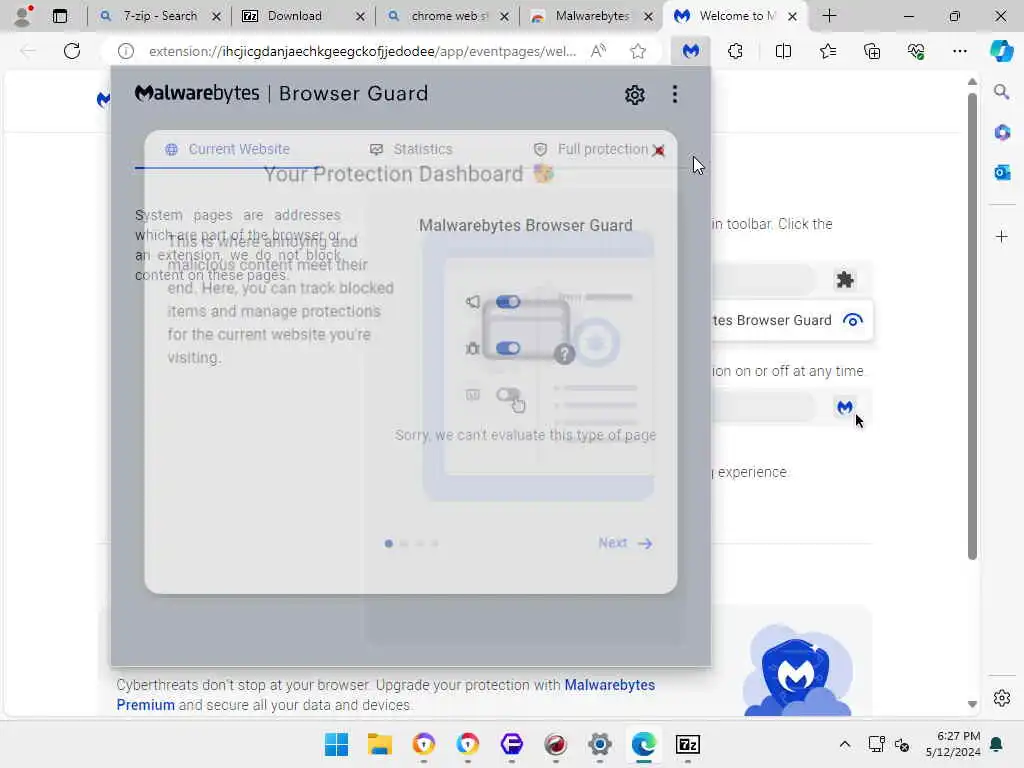Add this page to favorites star
Viewport: 1024px width, 768px height.
point(638,51)
